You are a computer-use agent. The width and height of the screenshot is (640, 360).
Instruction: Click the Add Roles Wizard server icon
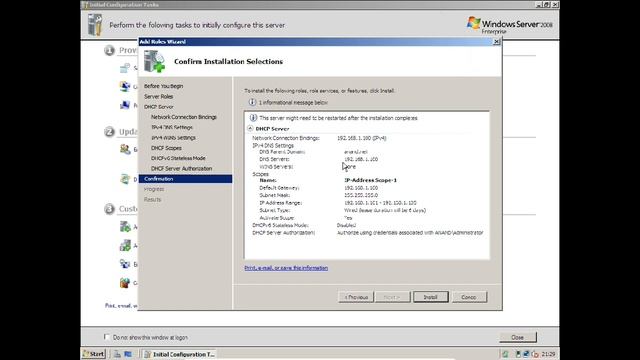[154, 61]
